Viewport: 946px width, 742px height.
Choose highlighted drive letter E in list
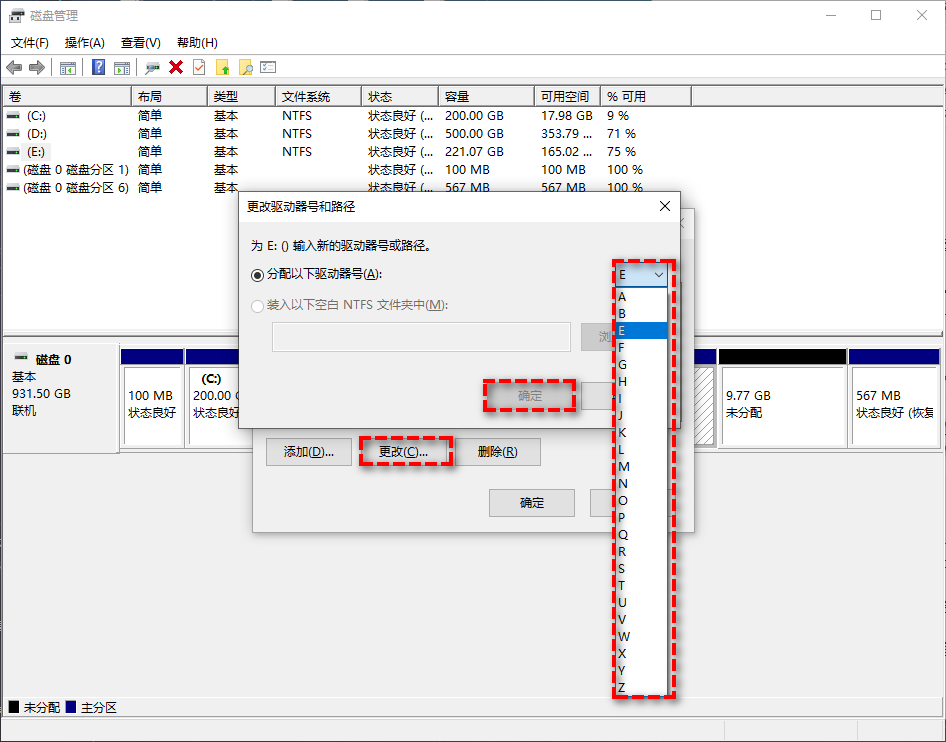(641, 331)
